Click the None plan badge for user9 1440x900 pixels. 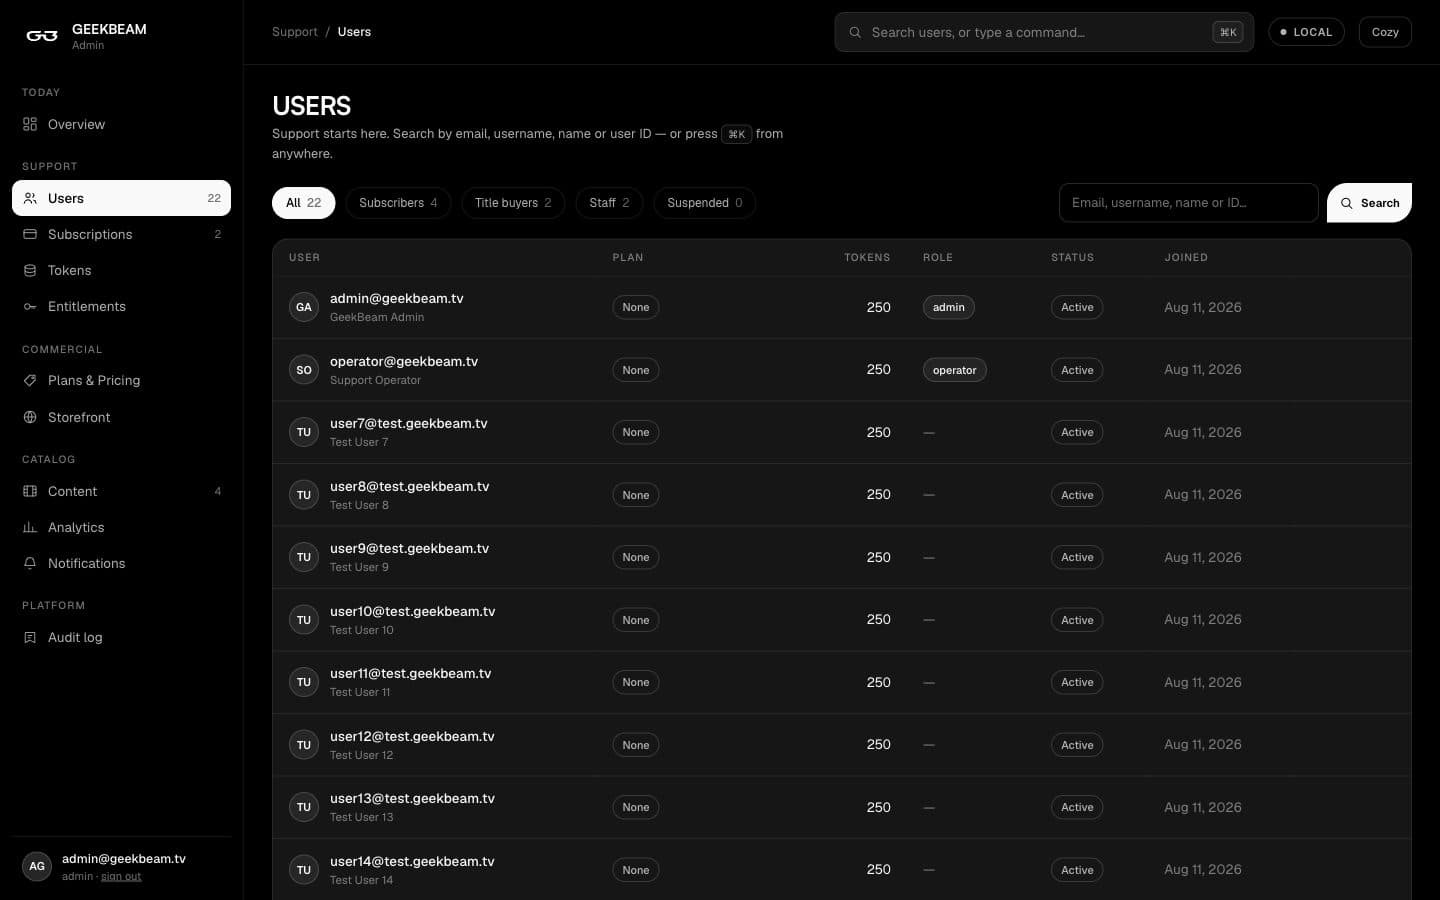coord(636,557)
